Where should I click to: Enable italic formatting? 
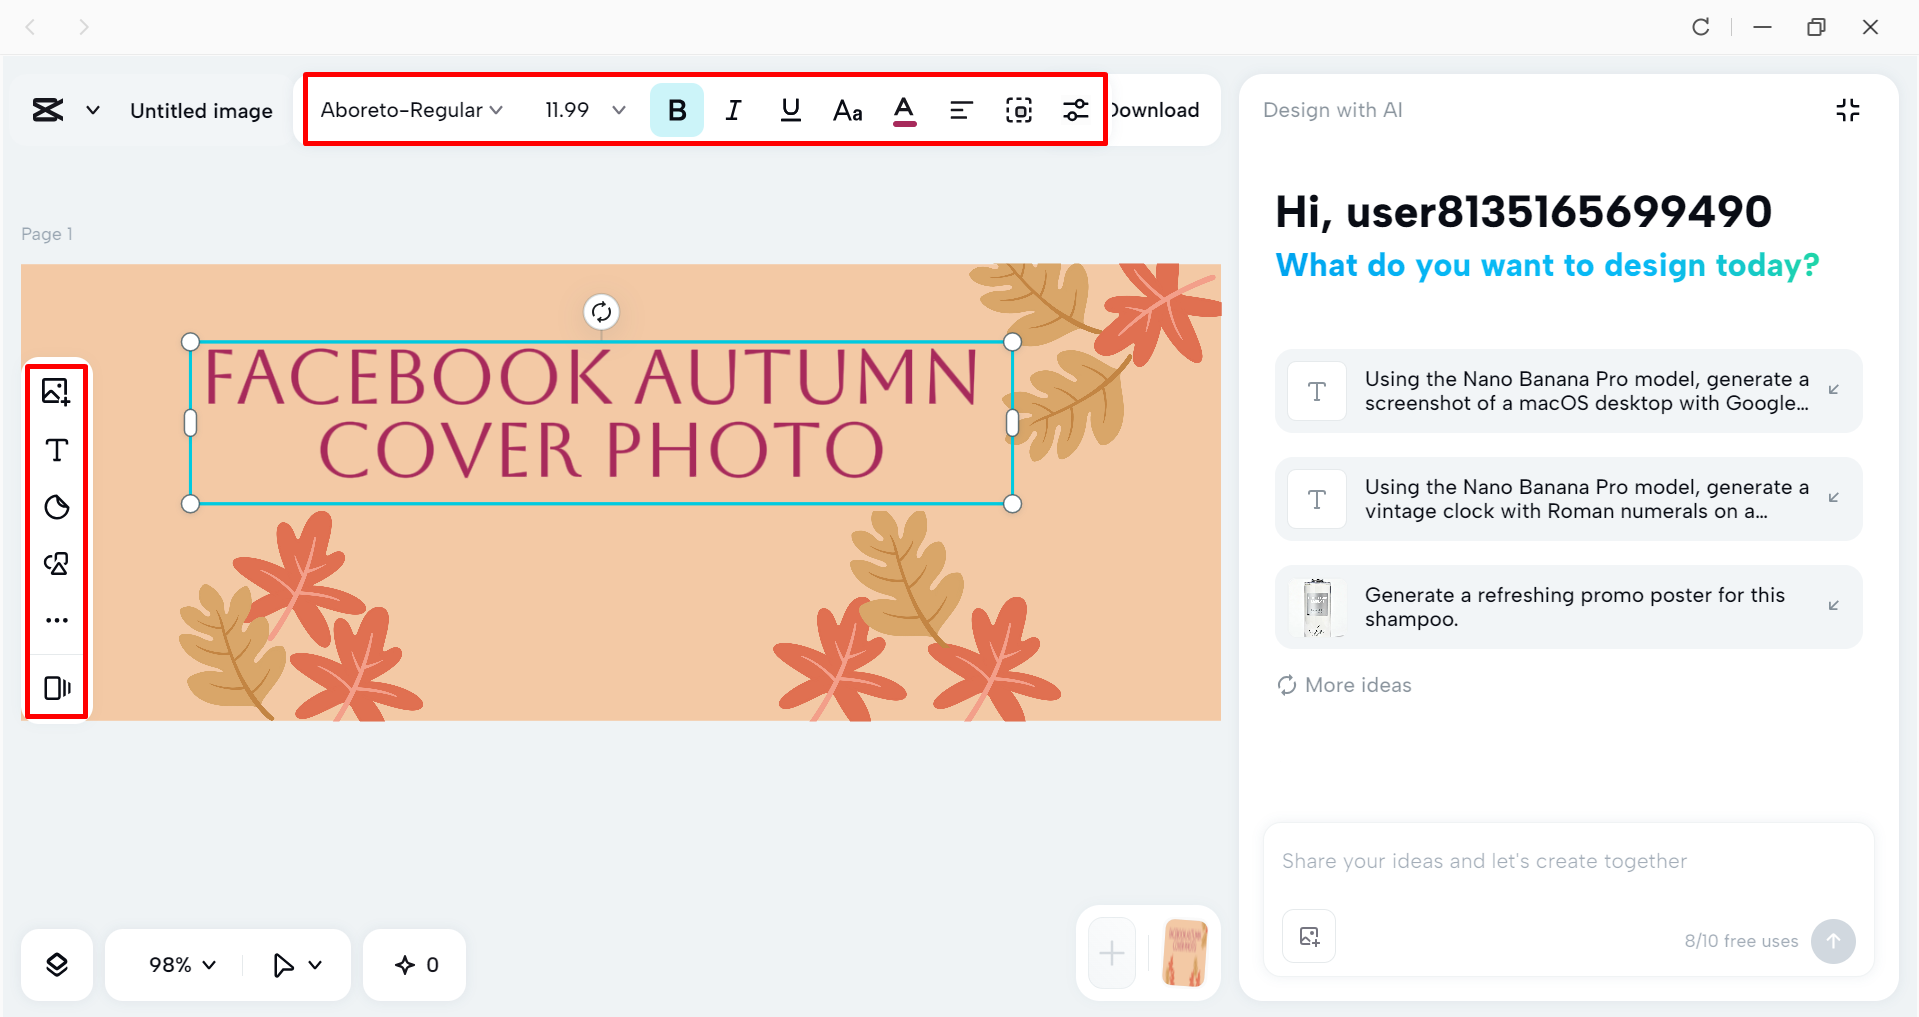tap(733, 110)
